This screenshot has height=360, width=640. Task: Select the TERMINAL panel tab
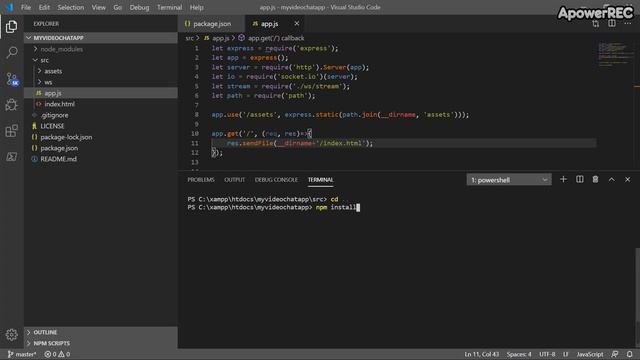click(x=320, y=180)
